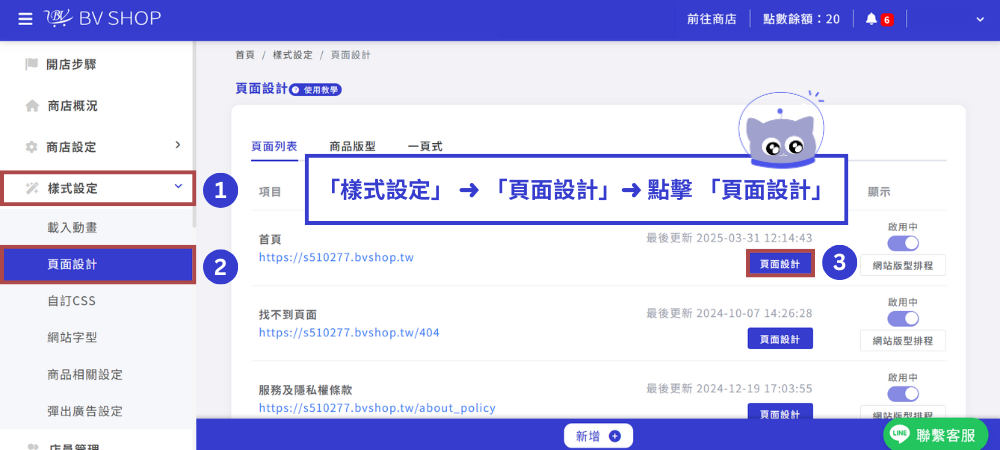The height and width of the screenshot is (450, 1000).
Task: Click the 最後更新 2025-03-31 12:14:43 timestamp
Action: pos(729,238)
